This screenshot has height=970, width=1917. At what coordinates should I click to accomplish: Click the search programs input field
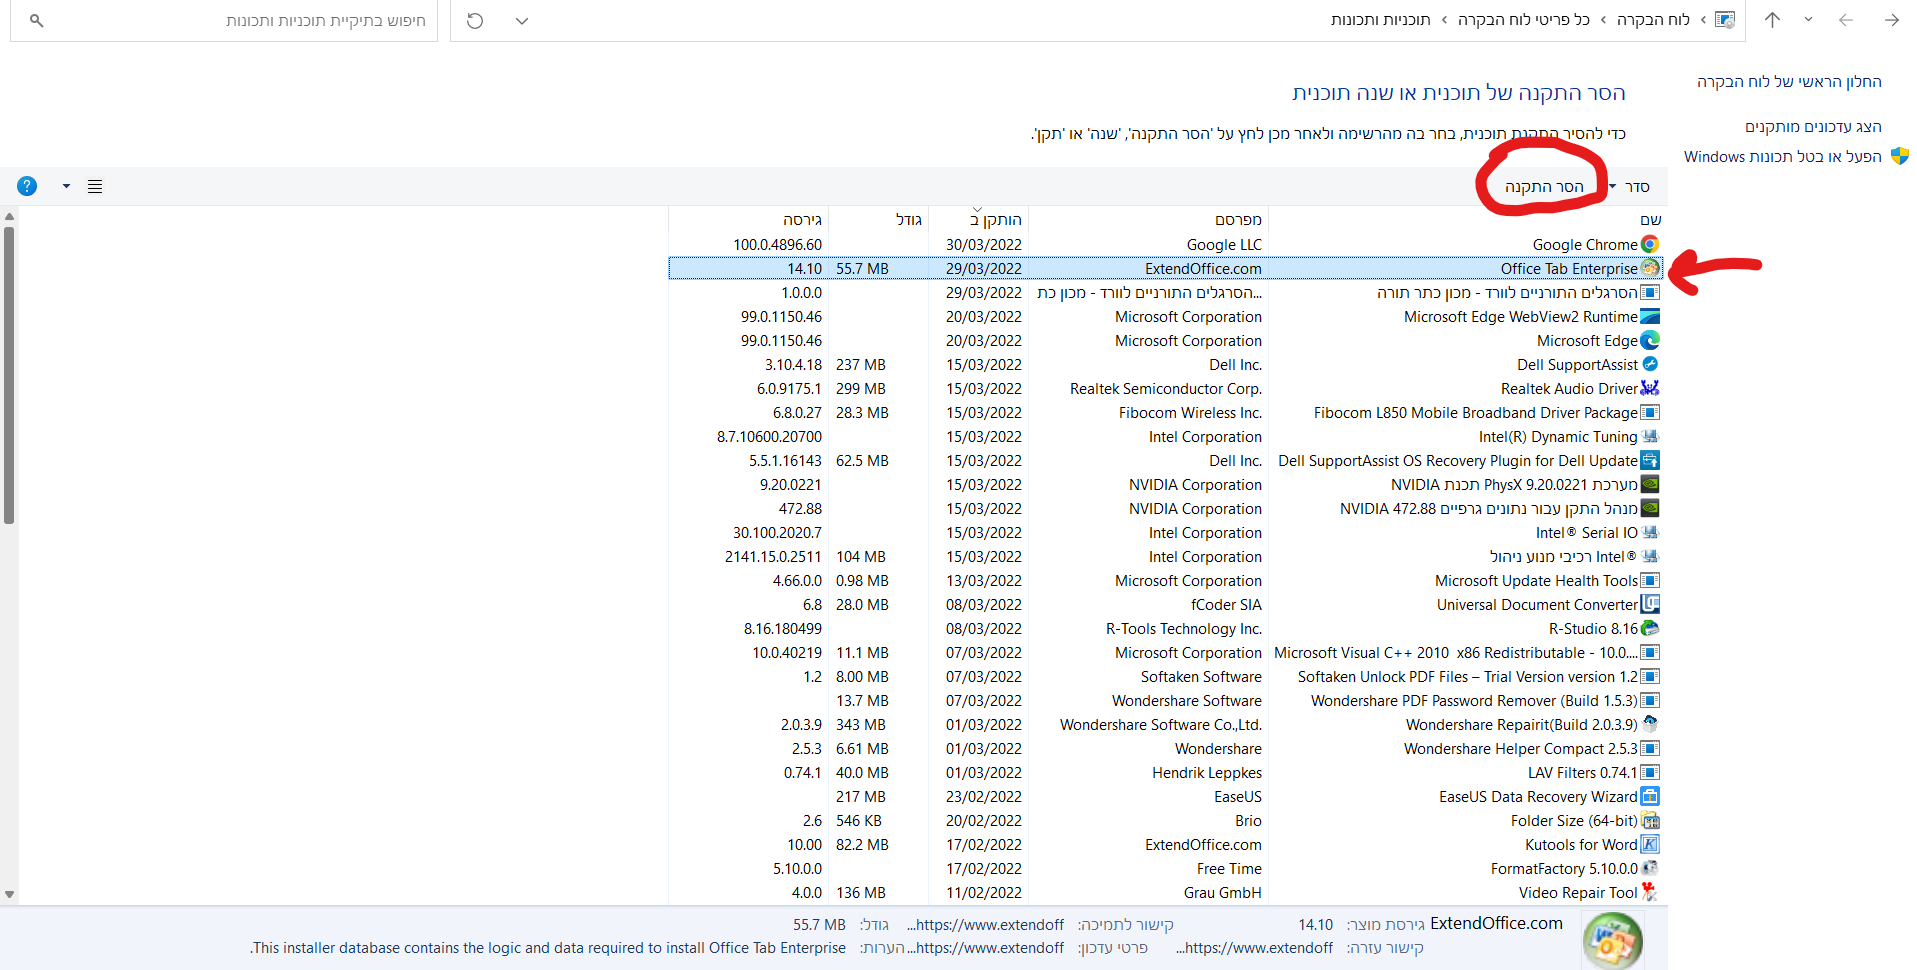pos(240,20)
